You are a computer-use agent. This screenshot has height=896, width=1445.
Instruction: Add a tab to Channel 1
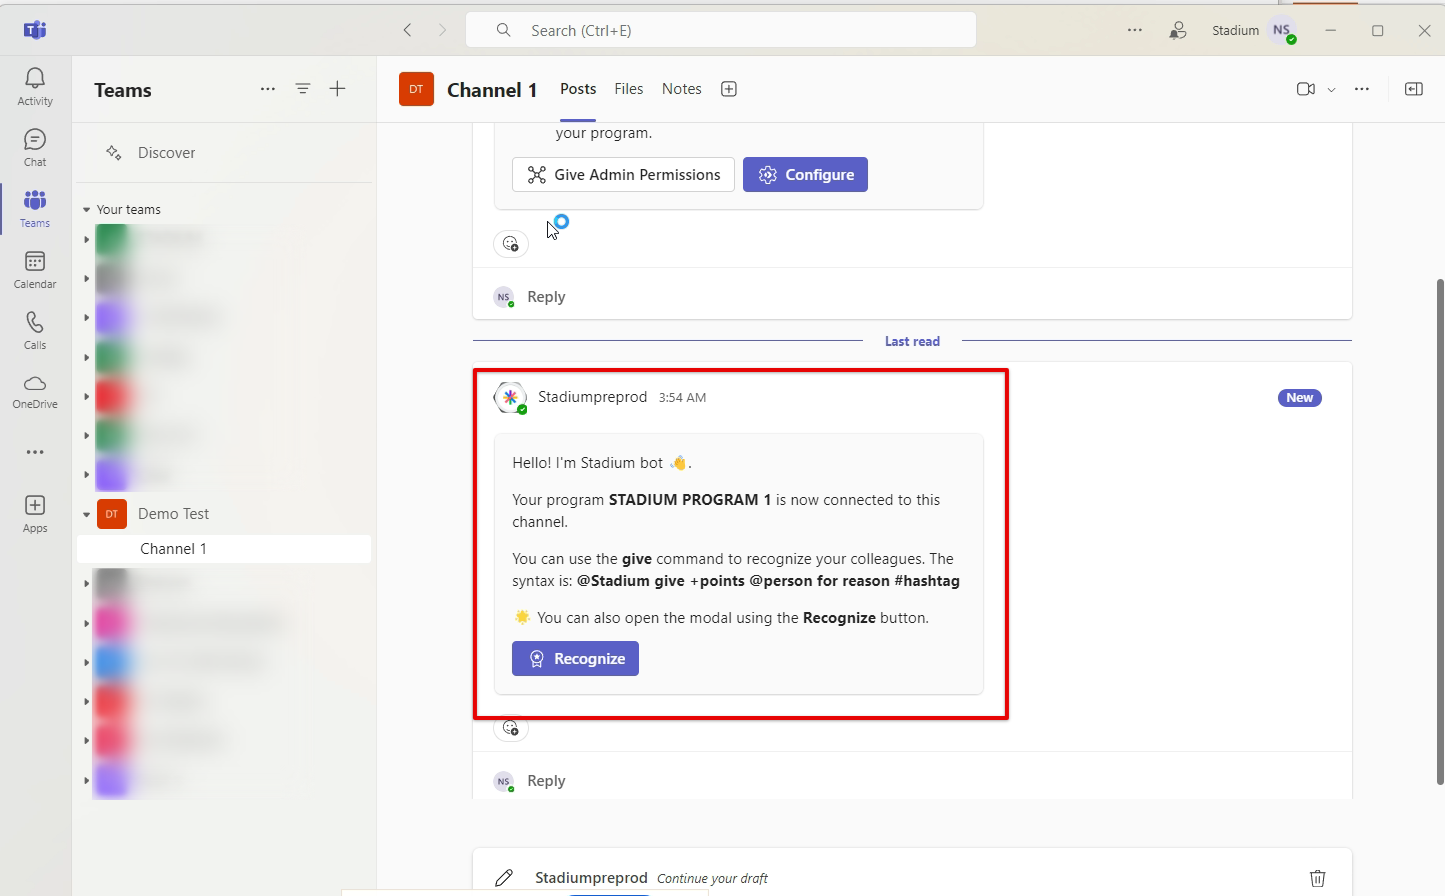tap(729, 89)
